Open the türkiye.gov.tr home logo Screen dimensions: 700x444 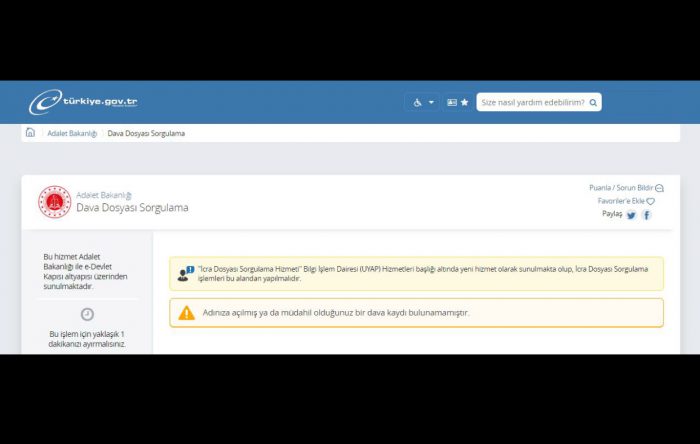83,102
